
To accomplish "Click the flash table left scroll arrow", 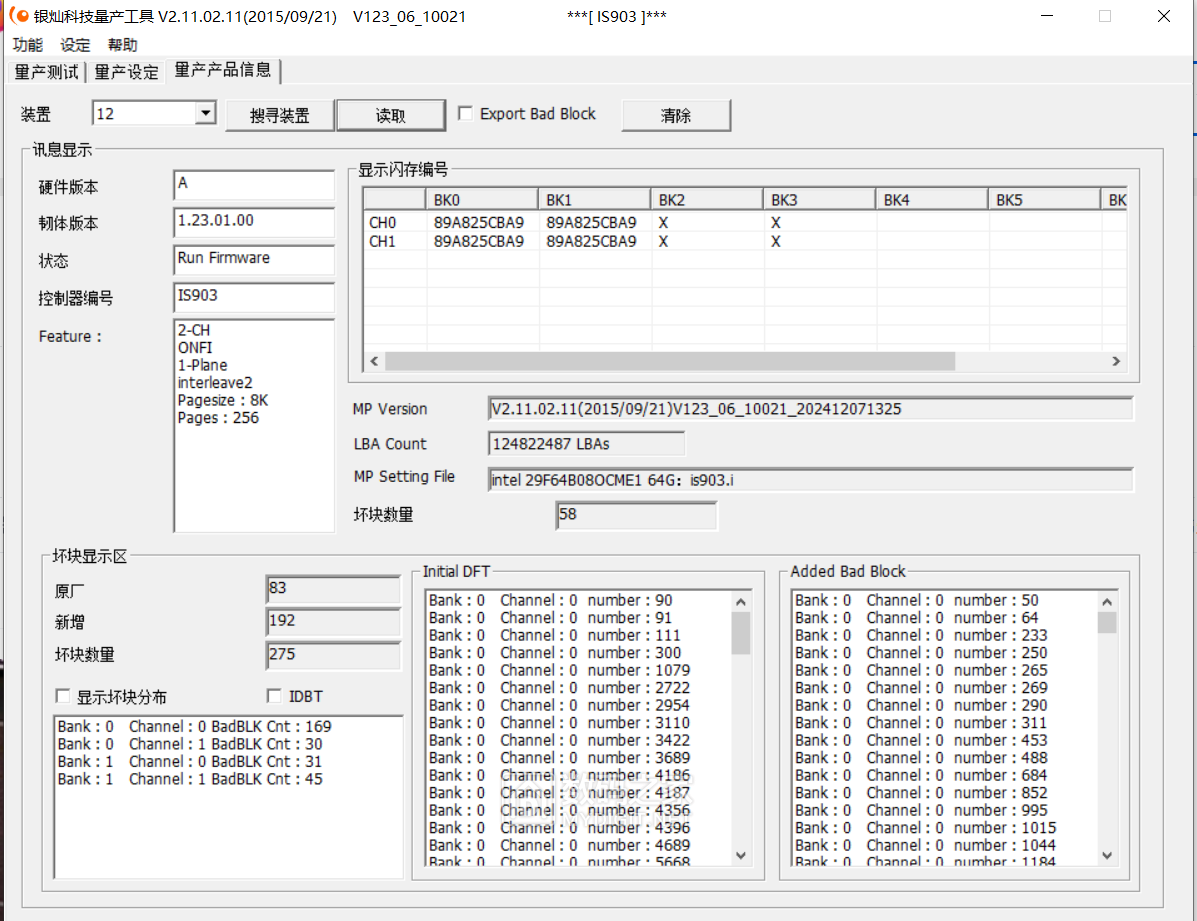I will point(374,361).
